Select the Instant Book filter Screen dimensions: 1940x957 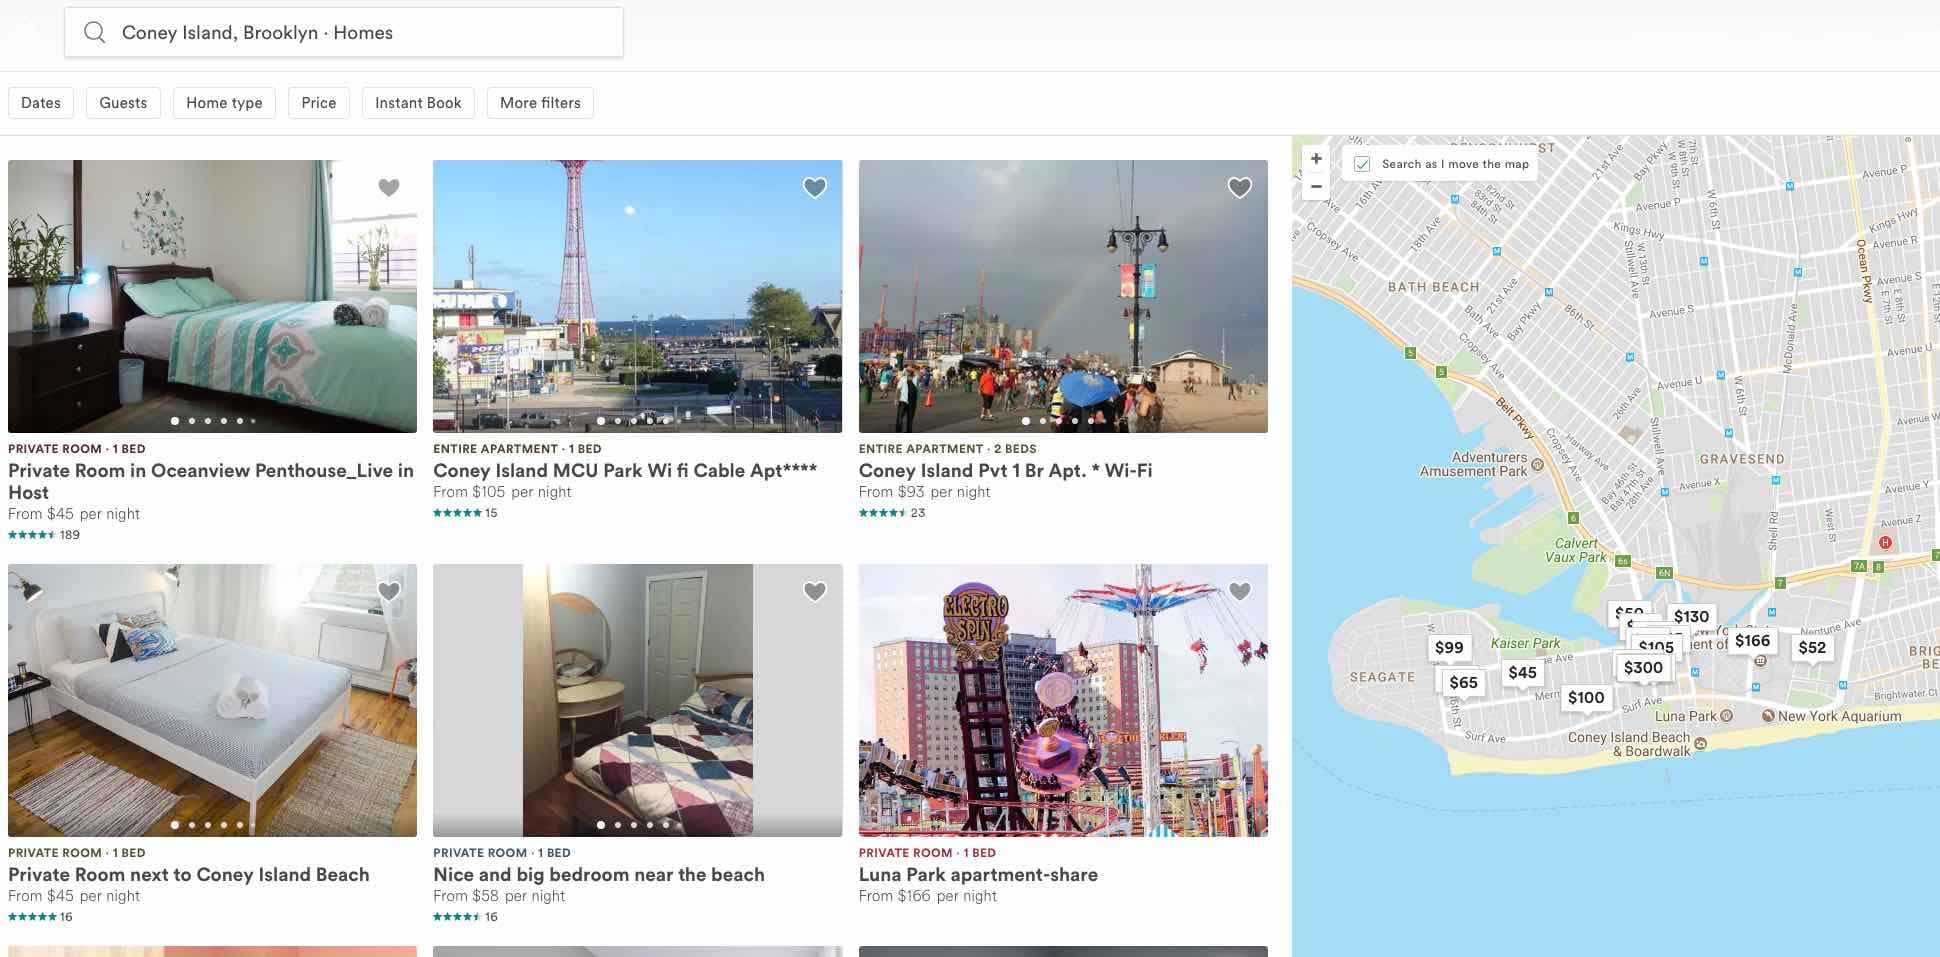point(418,102)
